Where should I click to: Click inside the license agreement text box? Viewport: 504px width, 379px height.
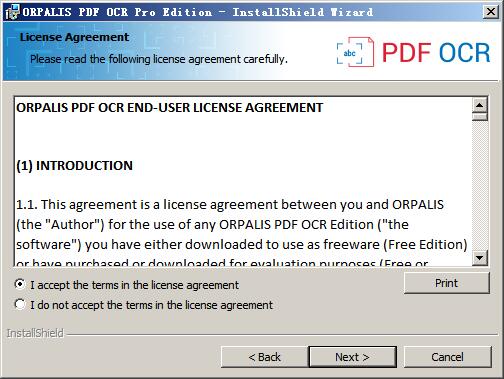[243, 182]
